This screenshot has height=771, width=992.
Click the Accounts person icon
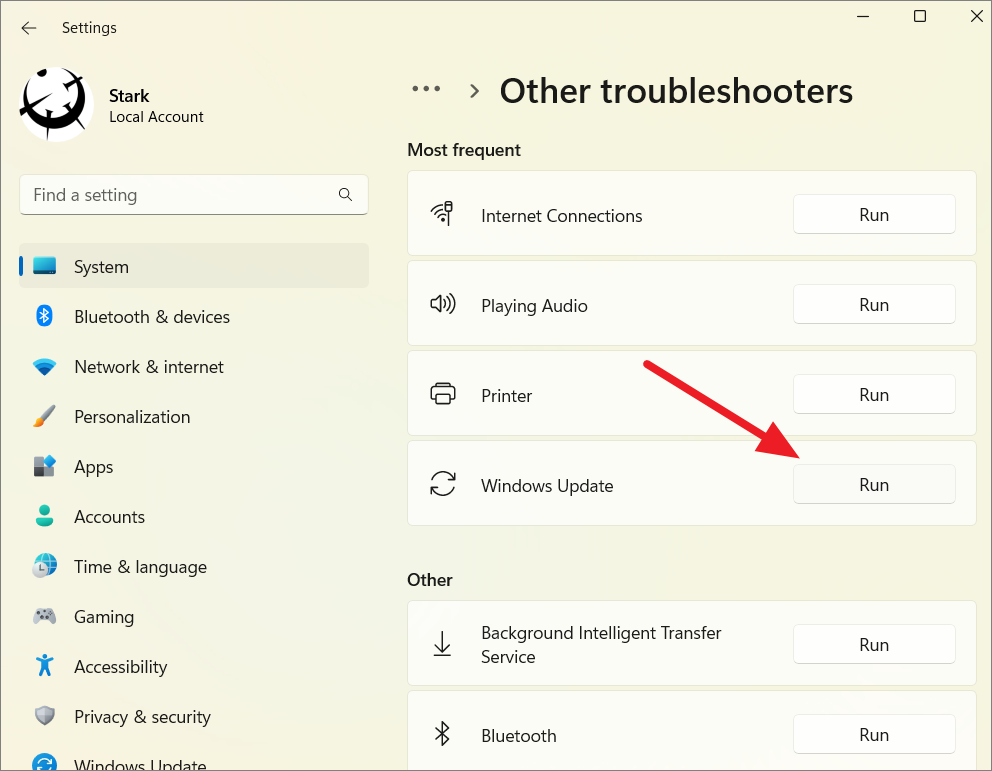44,516
